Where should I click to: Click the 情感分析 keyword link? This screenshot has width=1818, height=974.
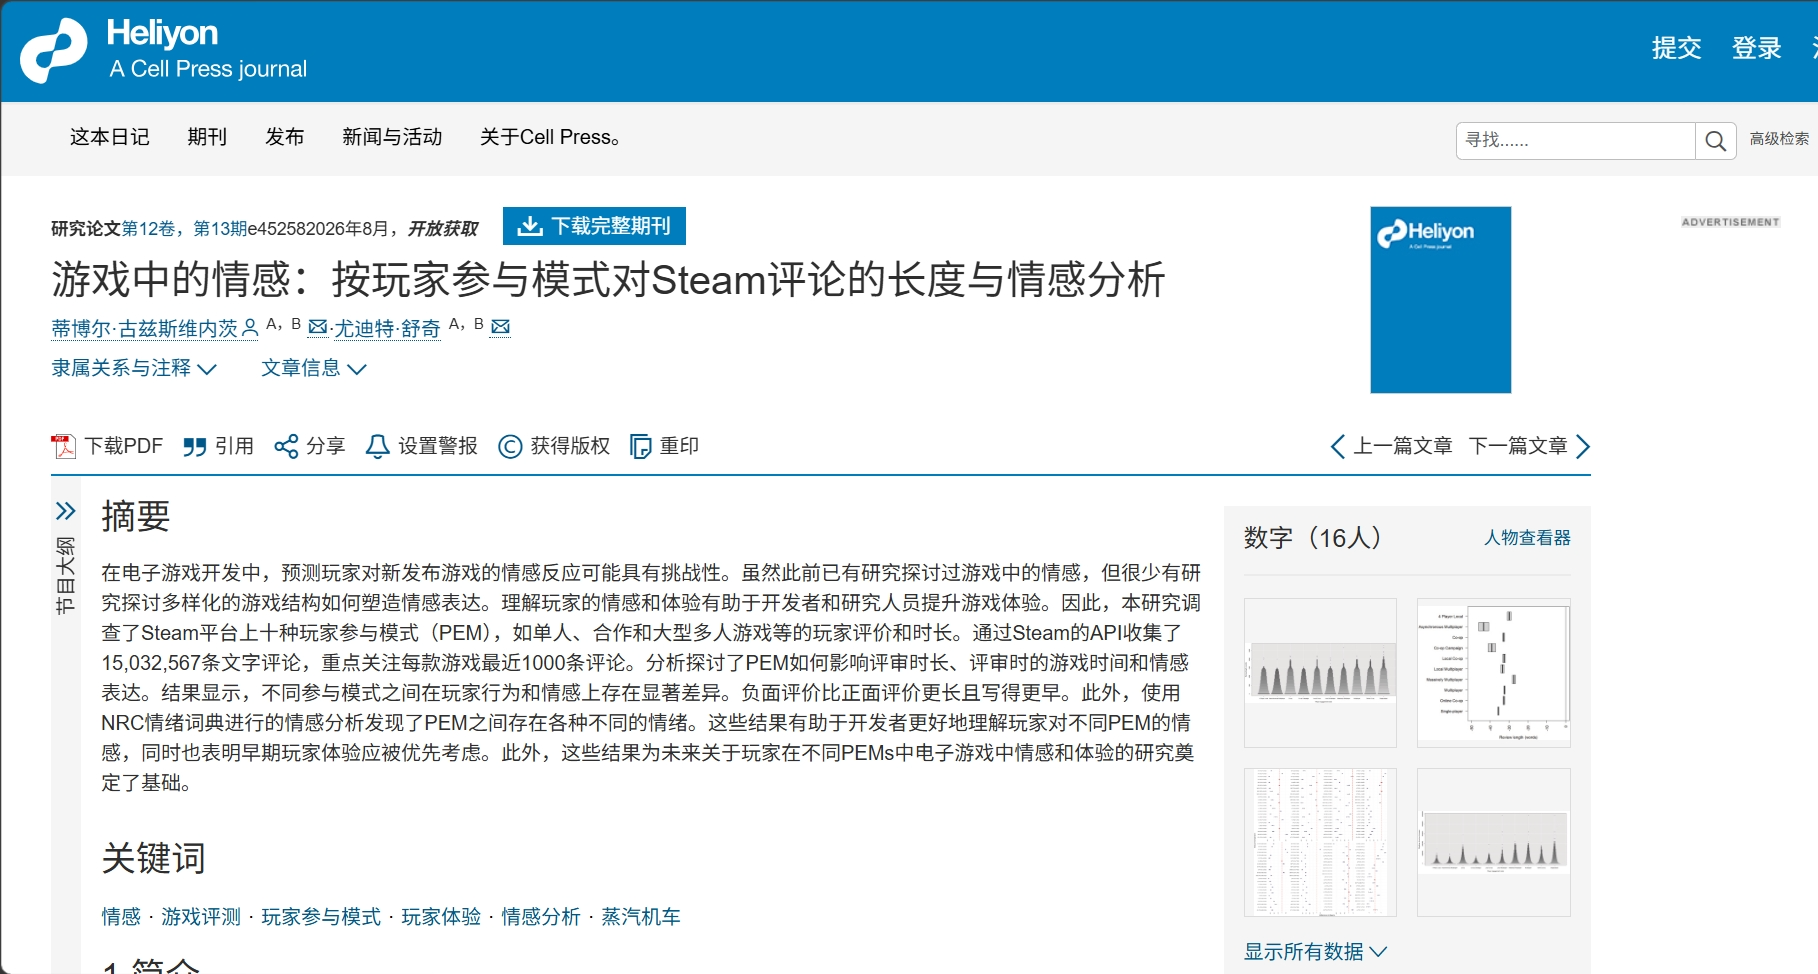tap(541, 917)
